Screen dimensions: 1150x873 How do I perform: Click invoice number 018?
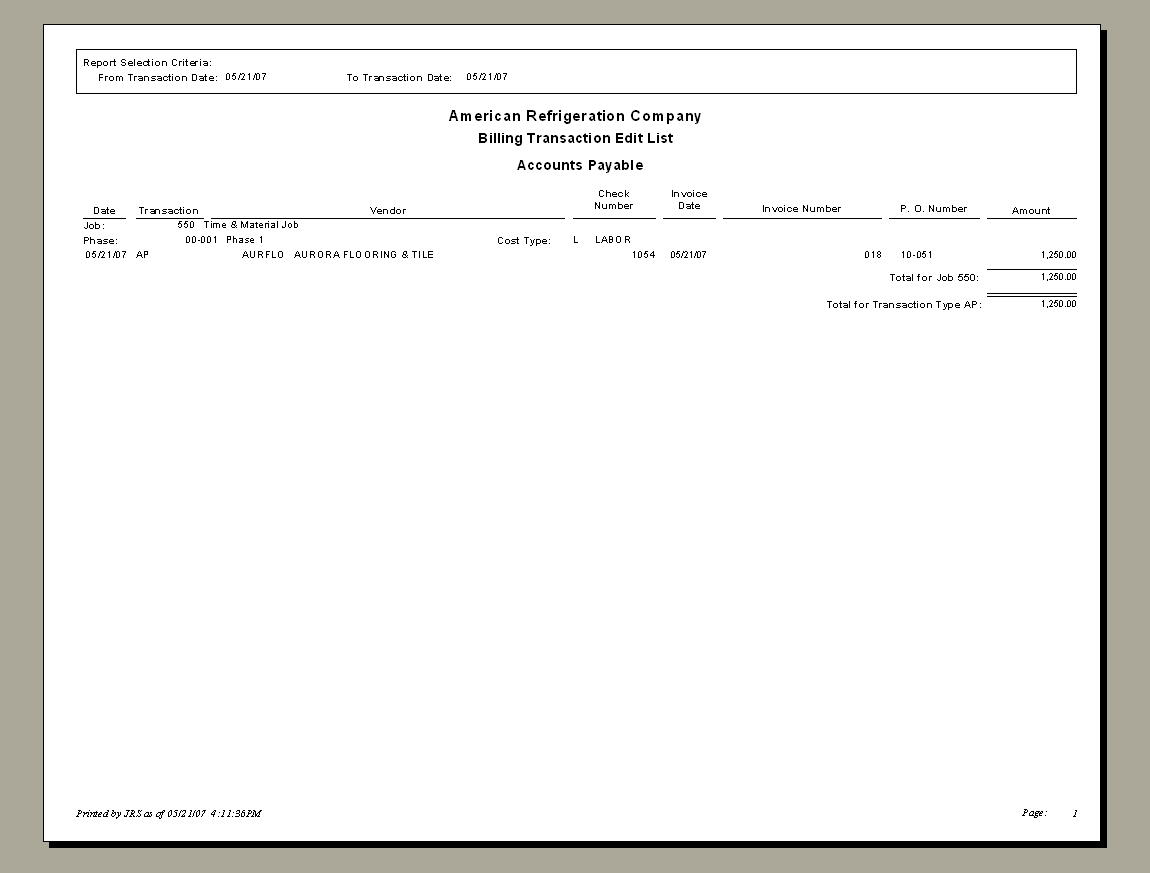[873, 255]
